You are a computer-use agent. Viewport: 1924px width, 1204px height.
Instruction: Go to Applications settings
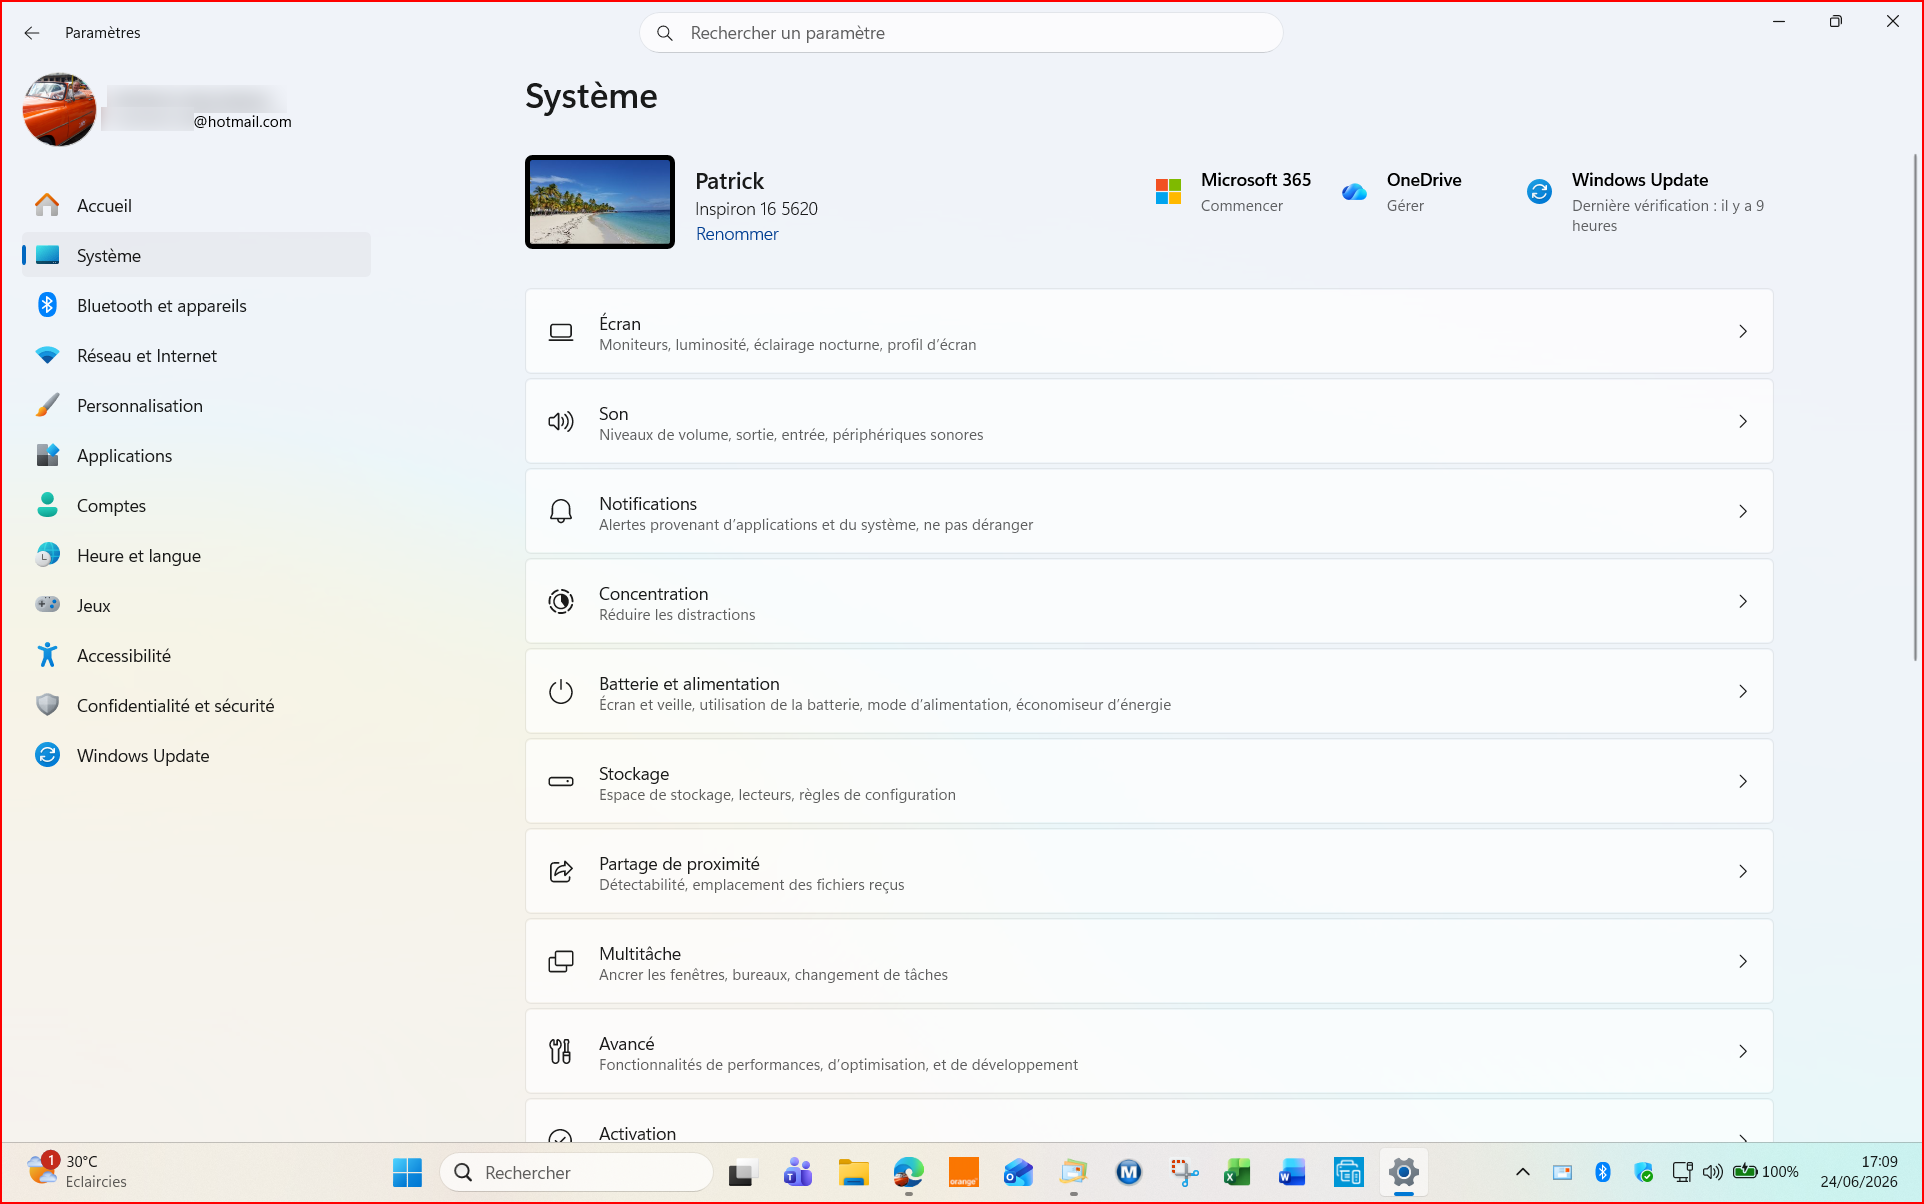pos(196,455)
